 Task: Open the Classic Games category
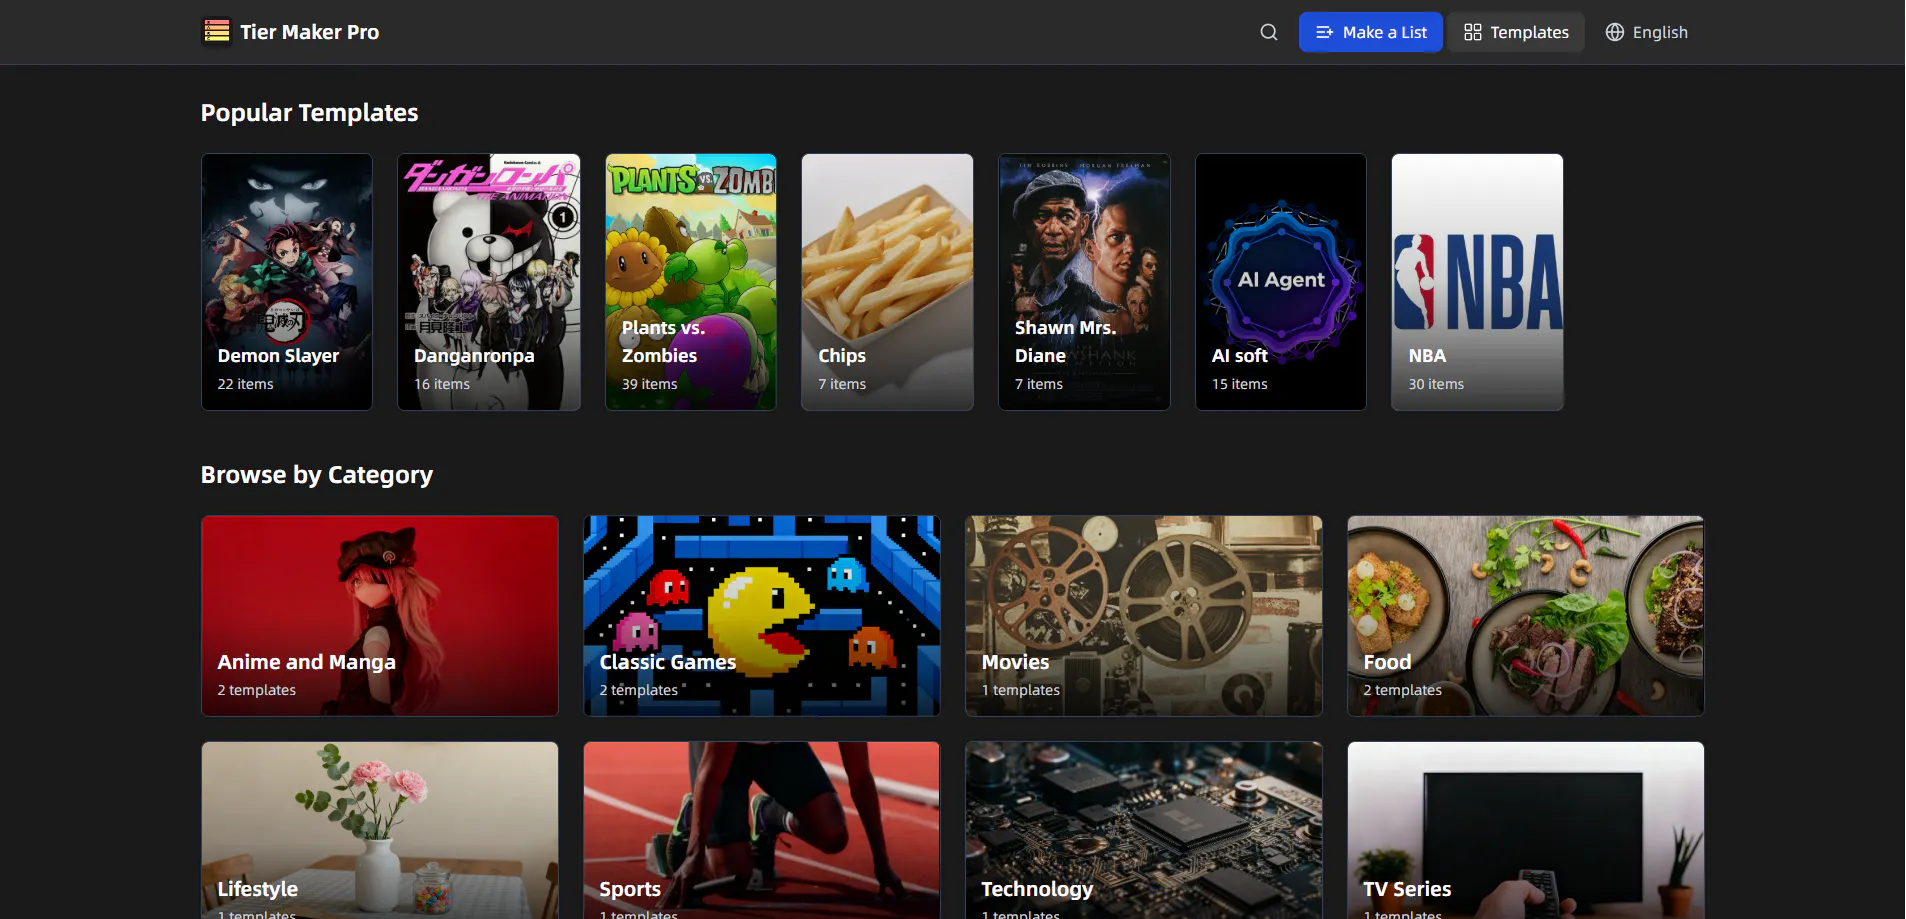[x=762, y=616]
